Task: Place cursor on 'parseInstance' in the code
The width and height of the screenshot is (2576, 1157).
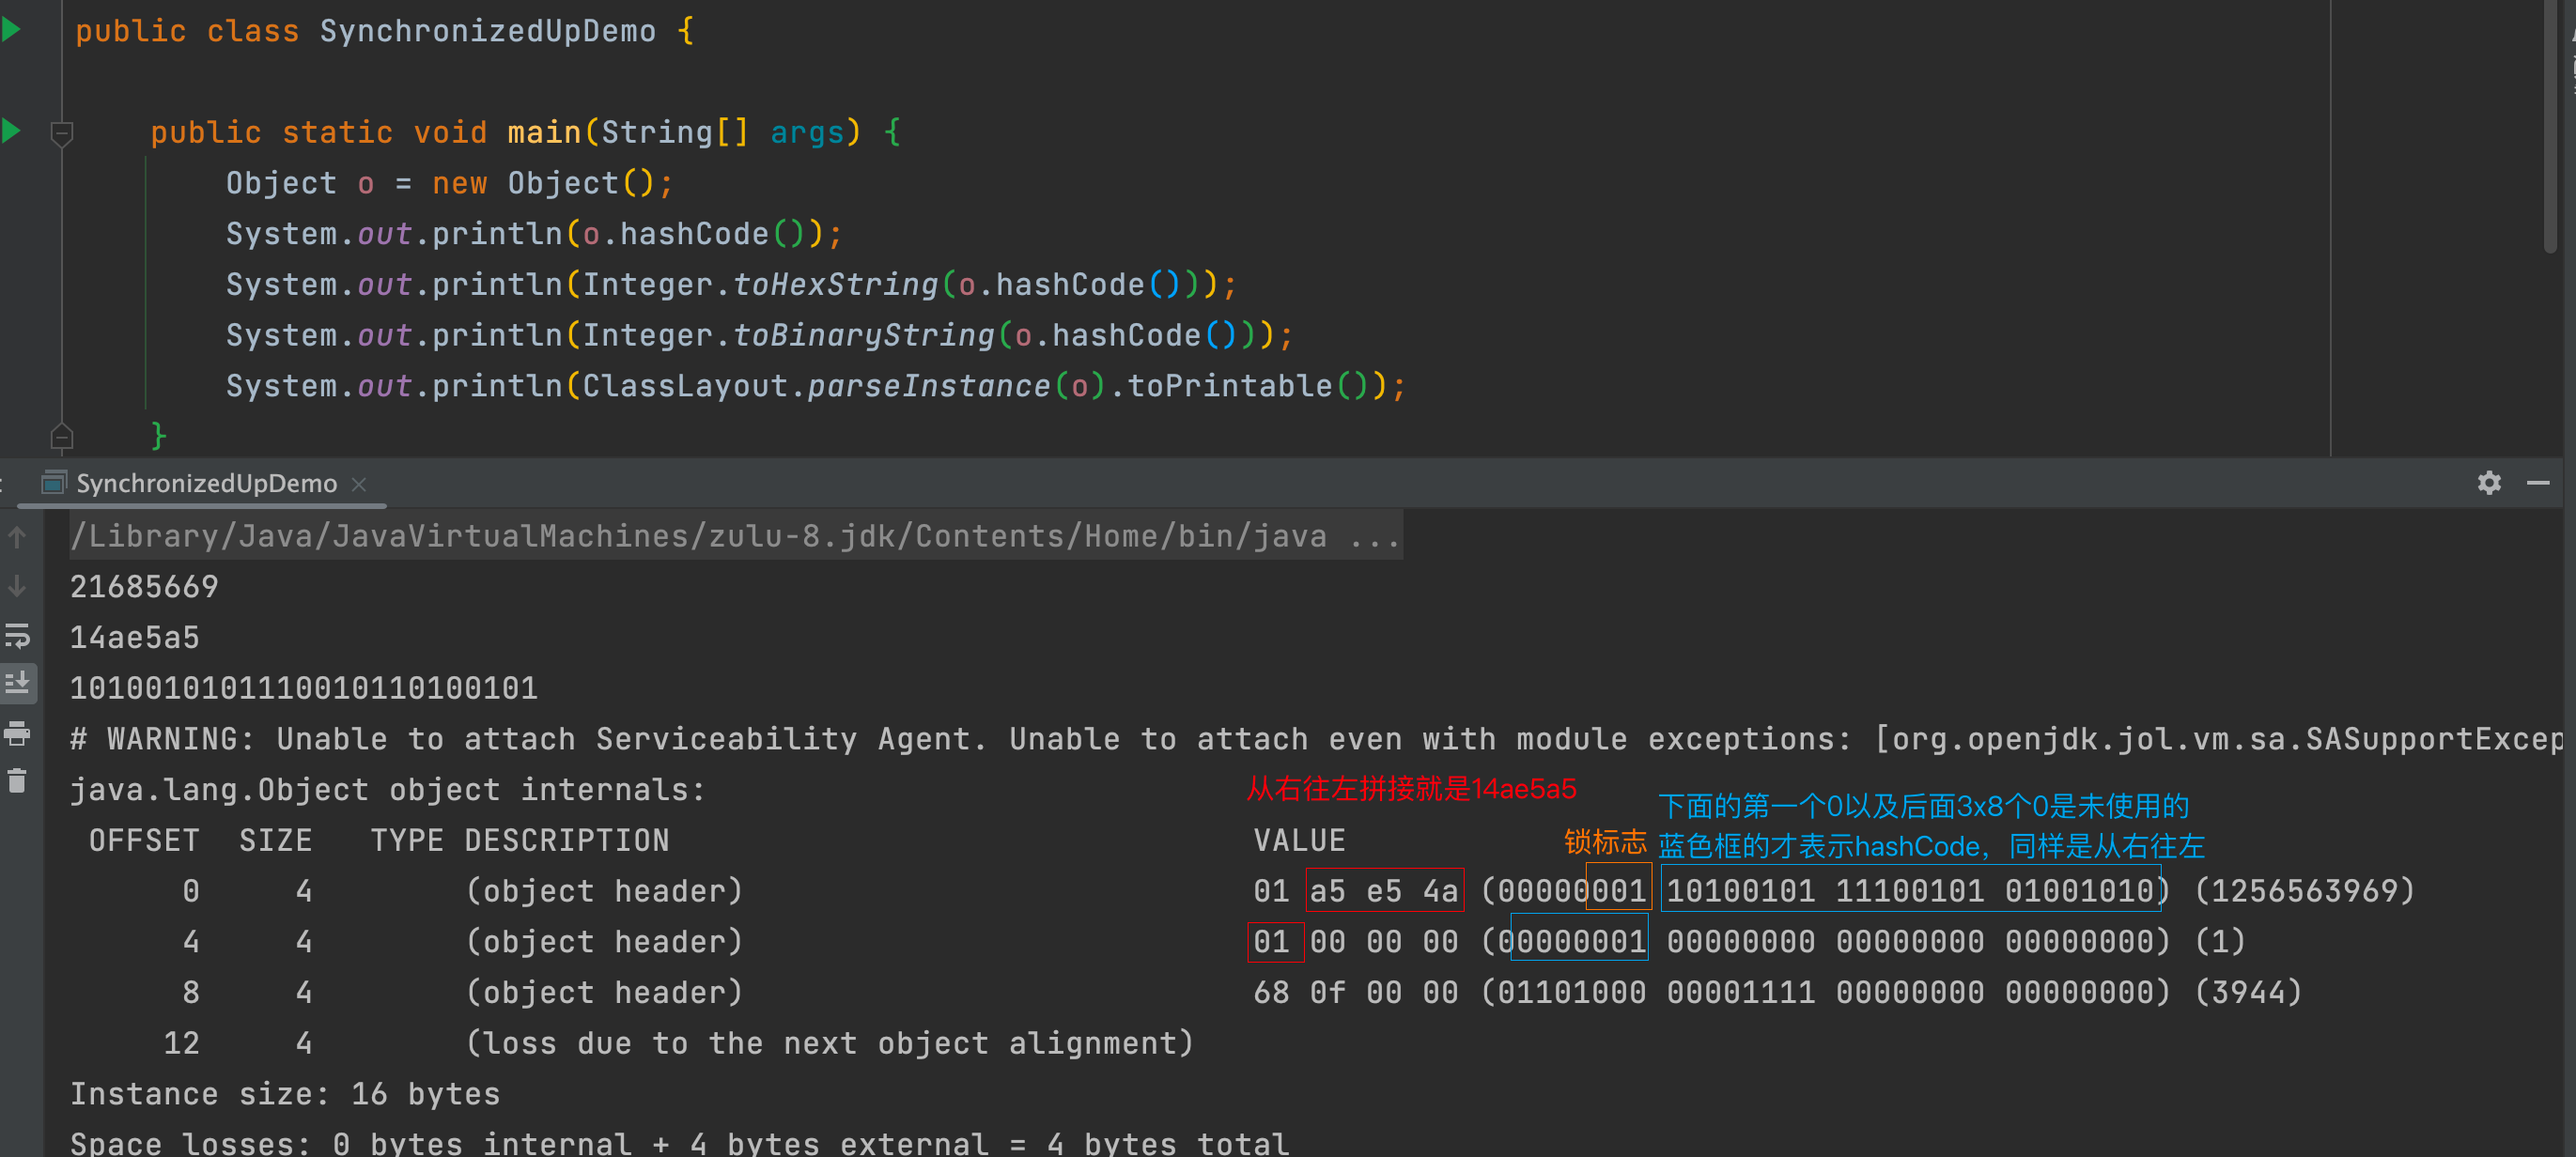Action: (929, 387)
